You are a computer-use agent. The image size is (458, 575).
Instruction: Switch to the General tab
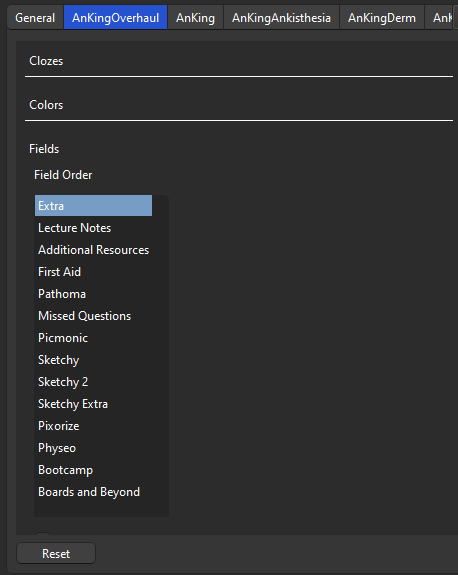[35, 18]
